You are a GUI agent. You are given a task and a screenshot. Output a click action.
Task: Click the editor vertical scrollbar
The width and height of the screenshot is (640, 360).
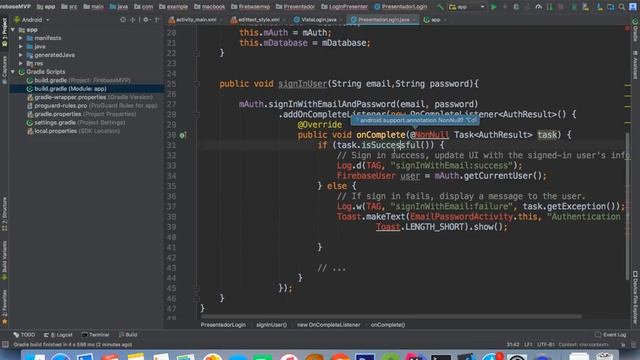[628, 206]
